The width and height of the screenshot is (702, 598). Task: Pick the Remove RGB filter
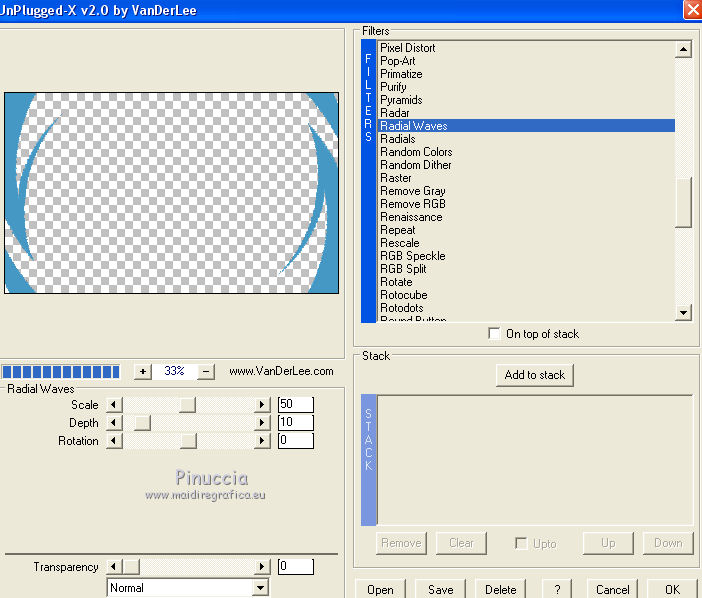(x=526, y=204)
